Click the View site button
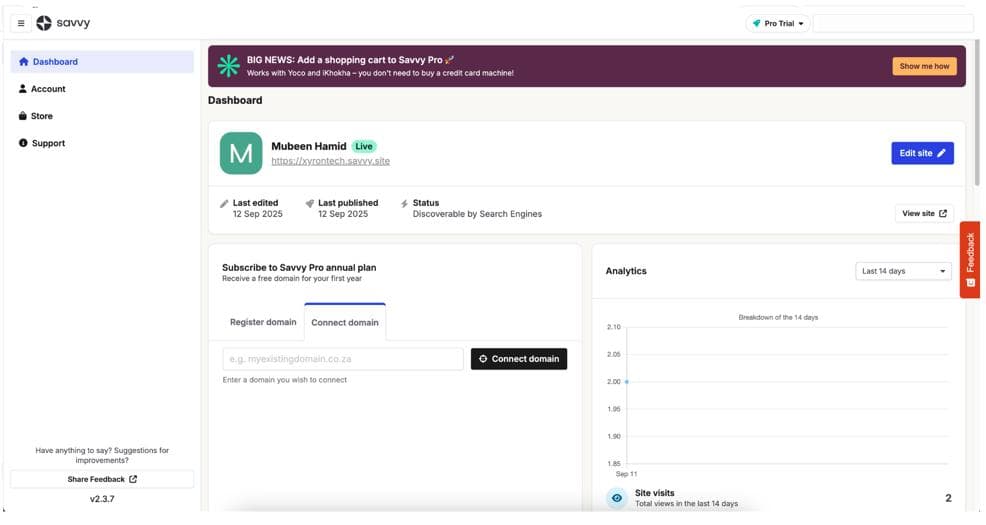 (924, 213)
